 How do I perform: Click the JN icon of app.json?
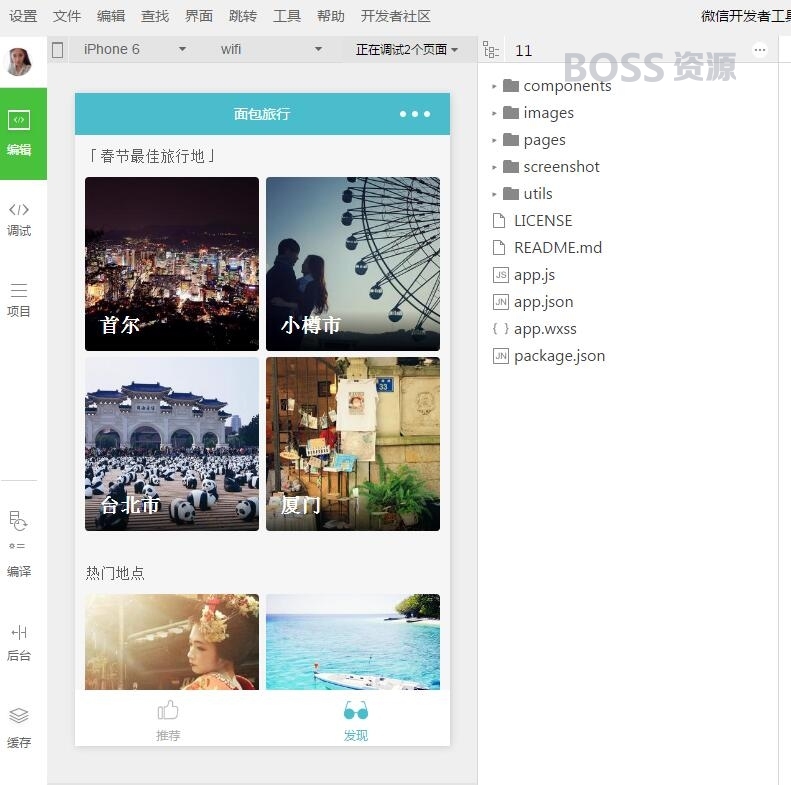click(500, 302)
